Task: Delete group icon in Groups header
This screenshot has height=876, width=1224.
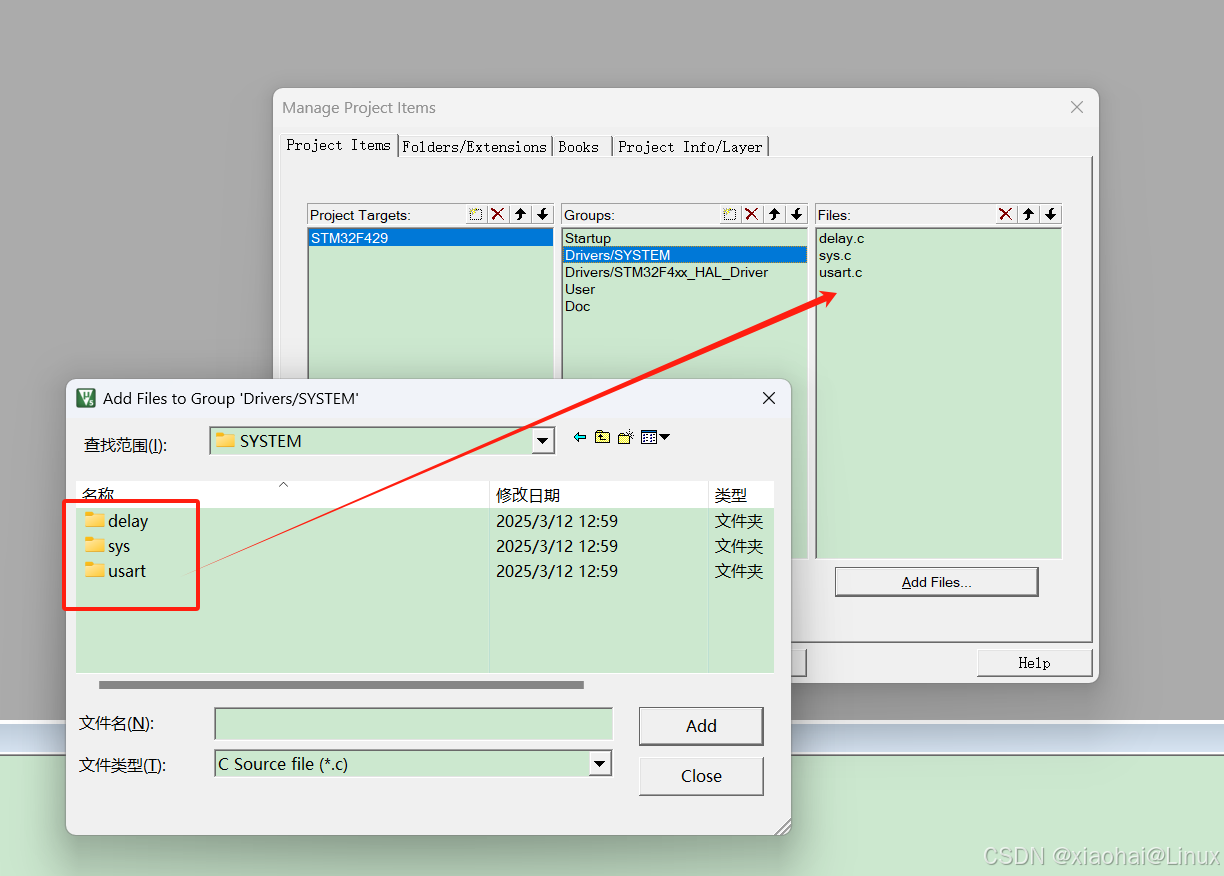Action: click(x=752, y=214)
